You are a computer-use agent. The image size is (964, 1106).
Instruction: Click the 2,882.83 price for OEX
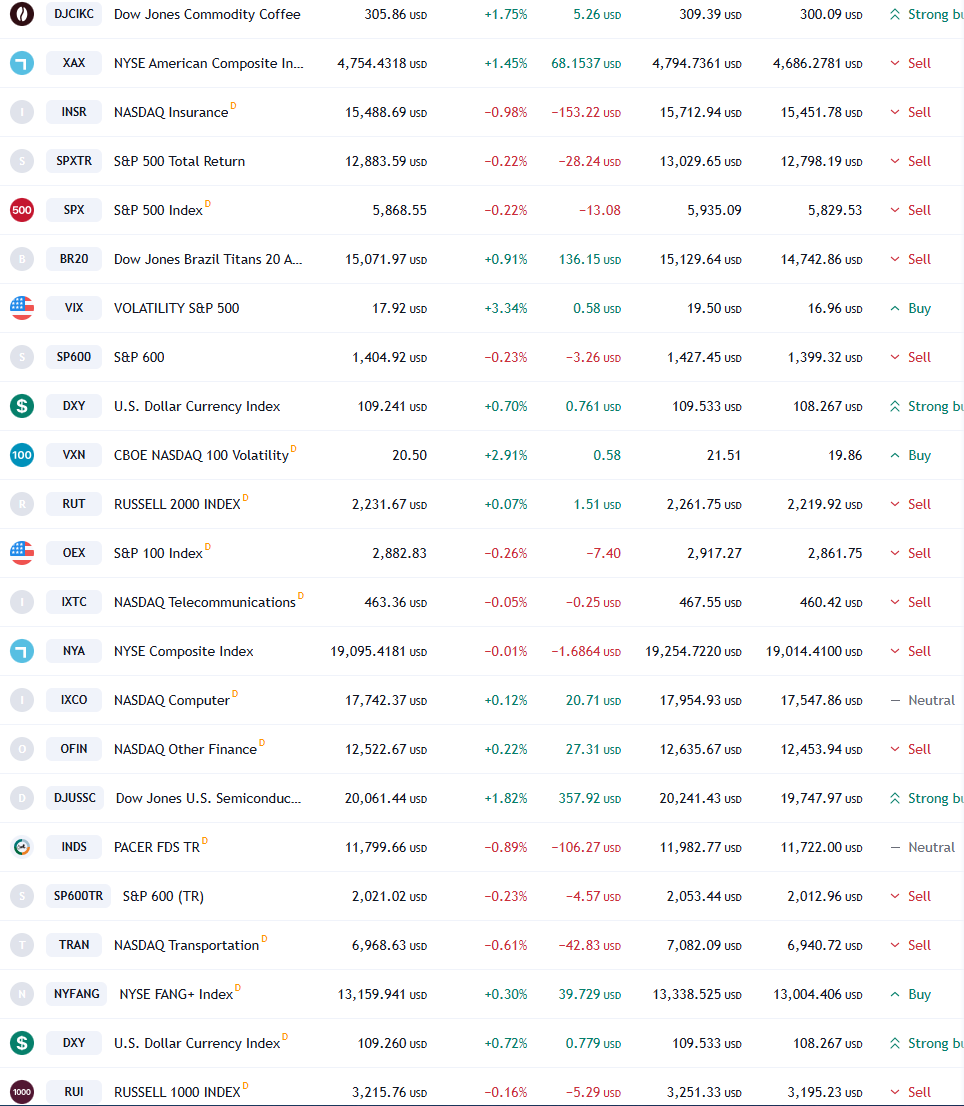(x=400, y=553)
